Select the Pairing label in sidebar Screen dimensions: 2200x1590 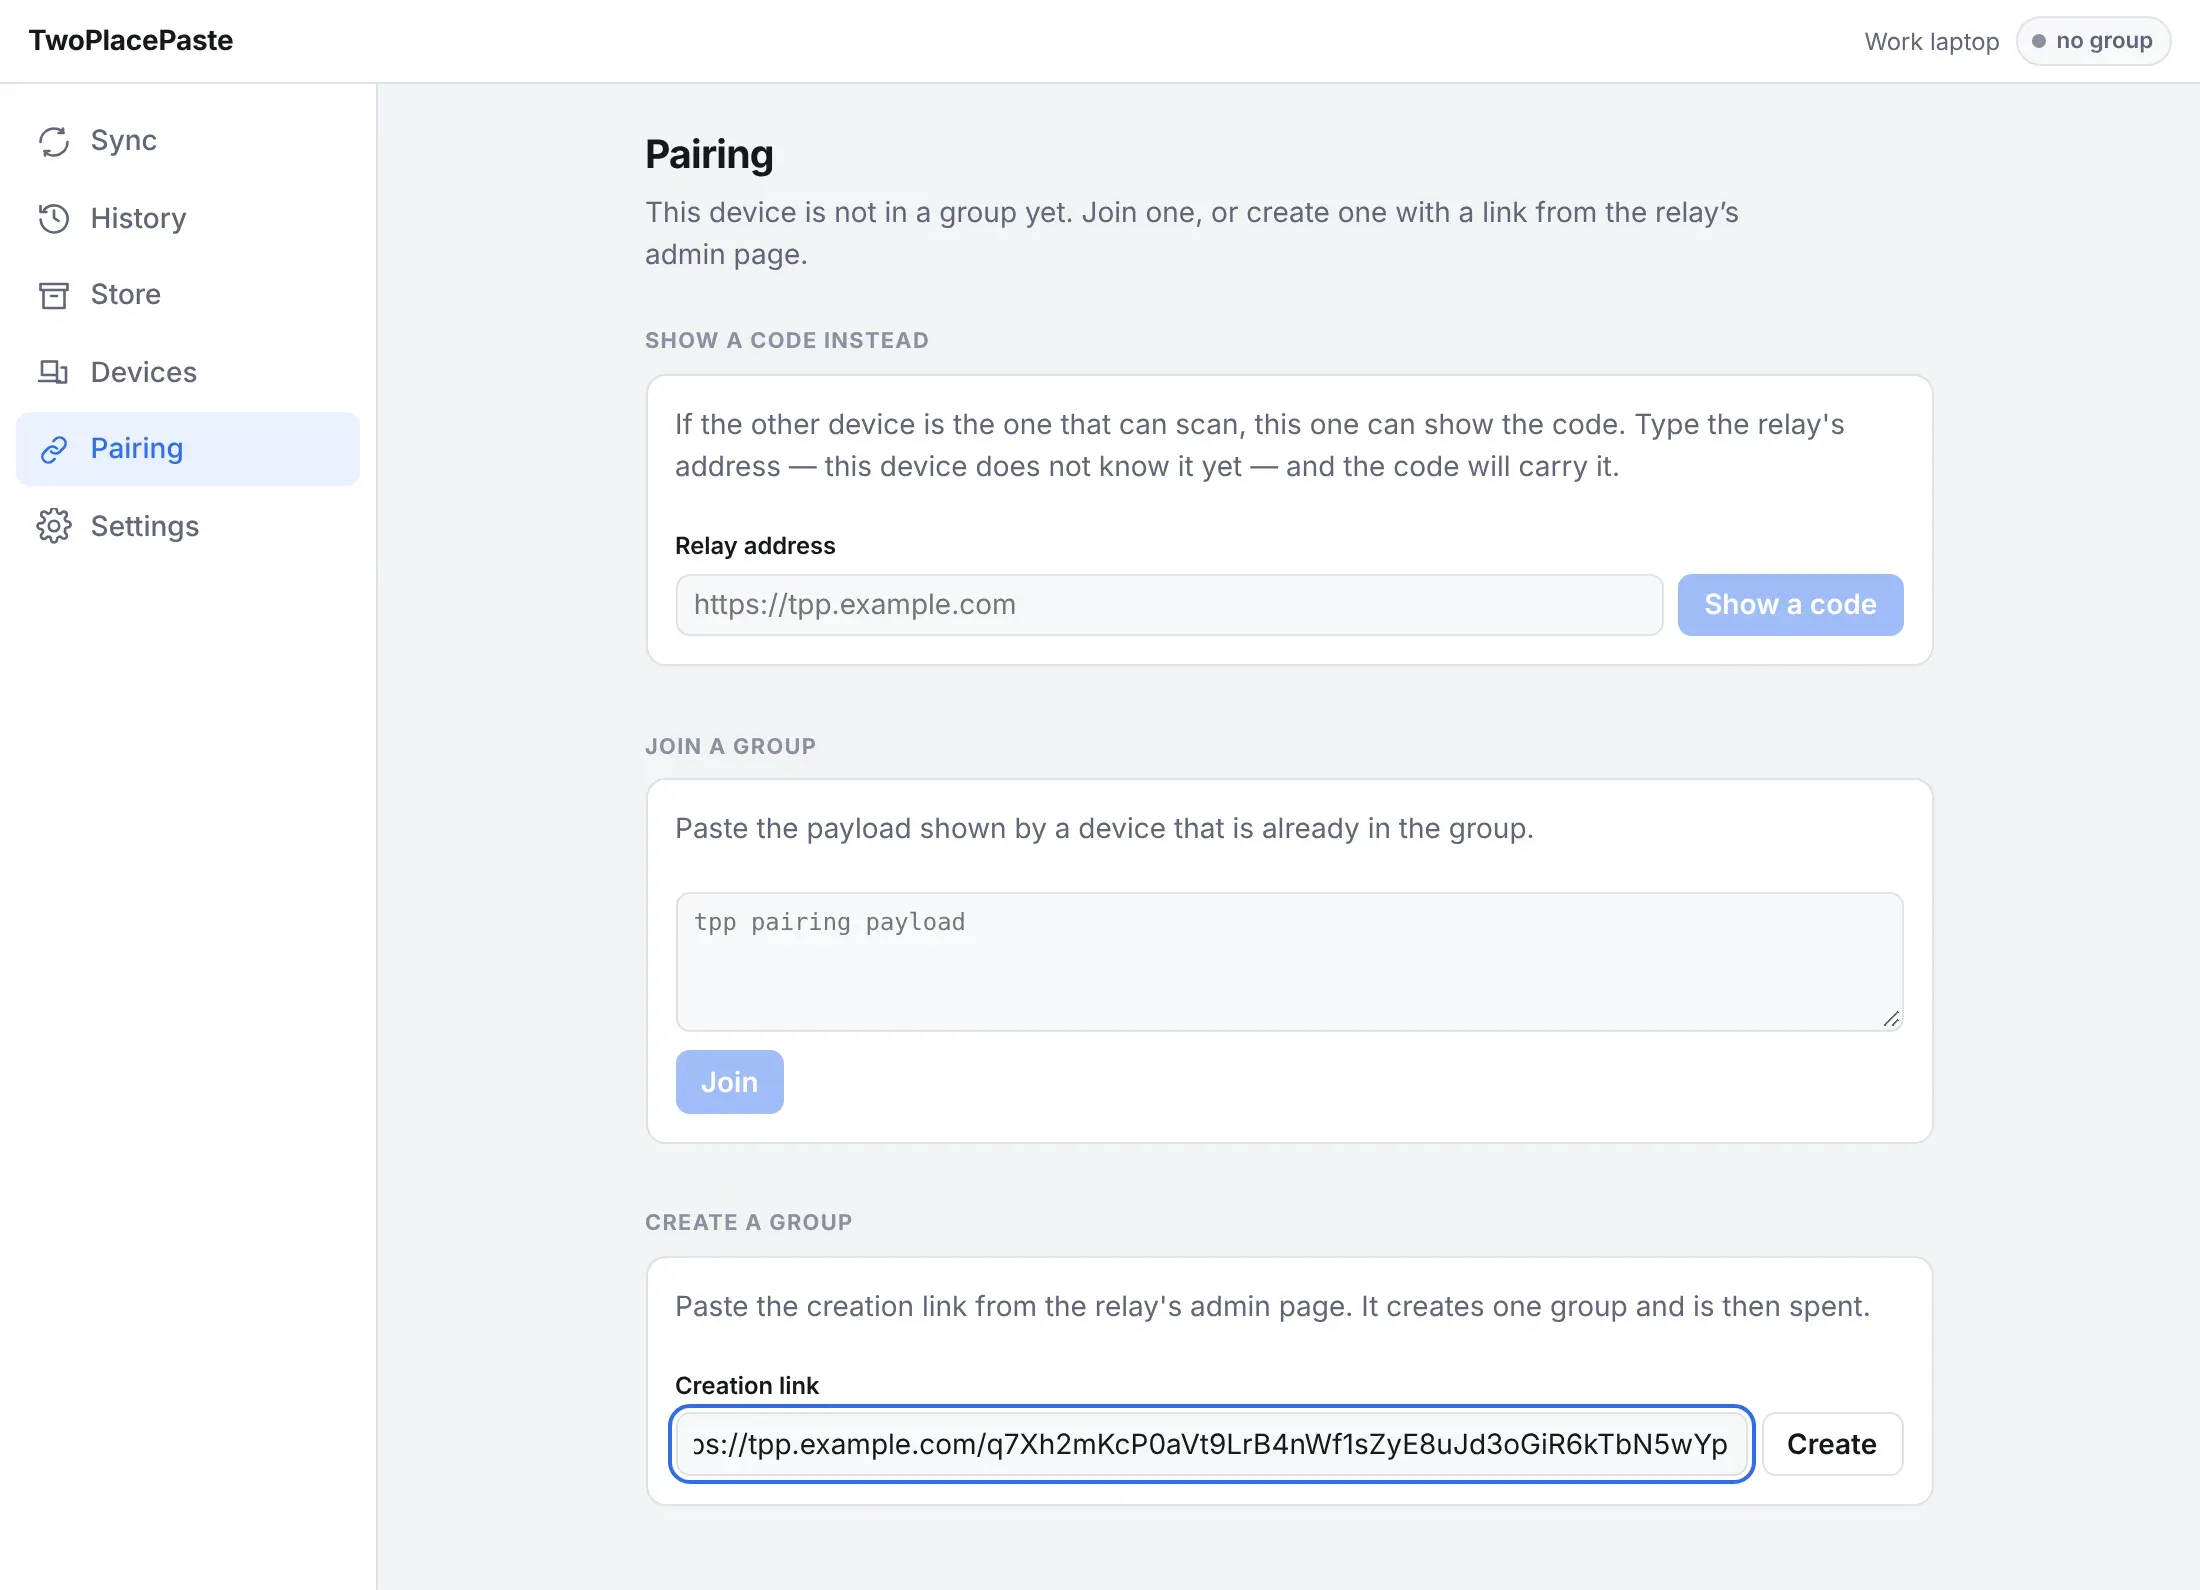coord(137,449)
